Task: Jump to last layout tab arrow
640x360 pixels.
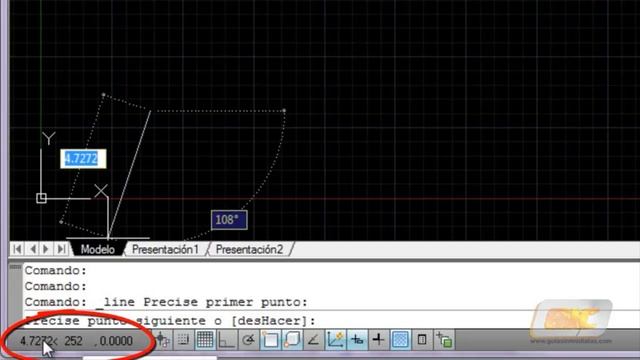Action: (x=61, y=249)
